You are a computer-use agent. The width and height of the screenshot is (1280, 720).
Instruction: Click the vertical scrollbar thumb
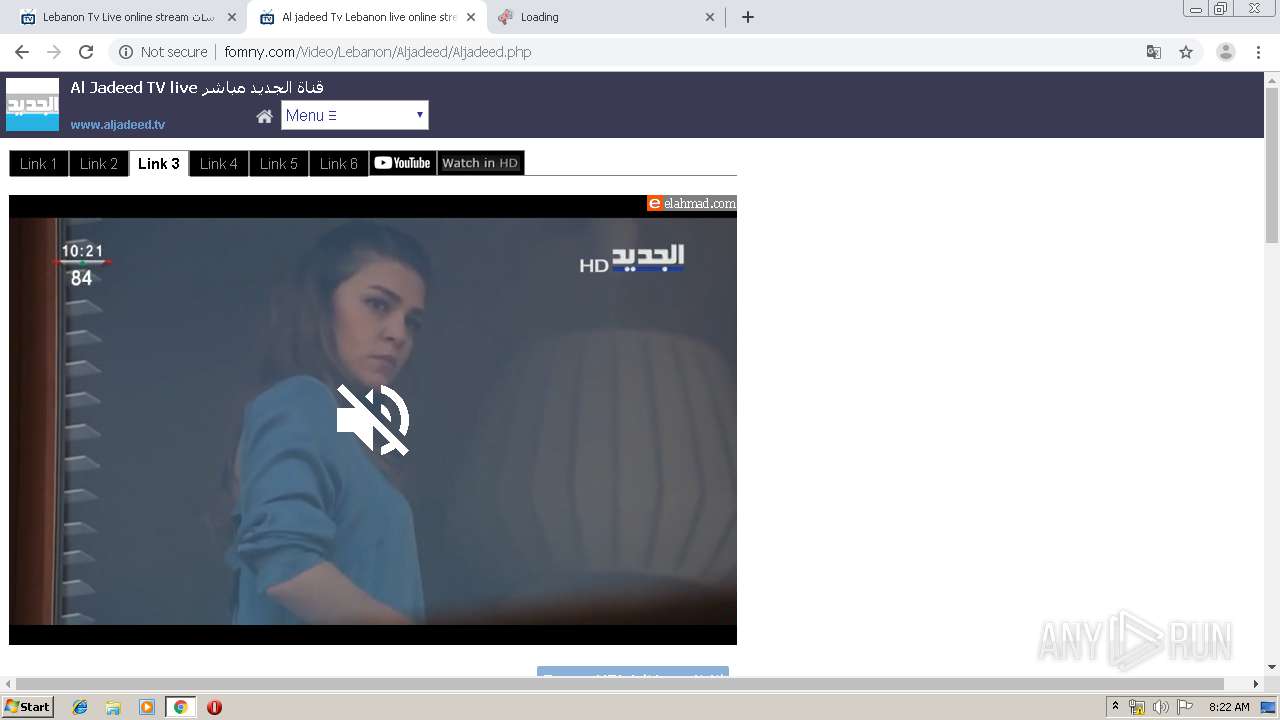click(x=1272, y=164)
